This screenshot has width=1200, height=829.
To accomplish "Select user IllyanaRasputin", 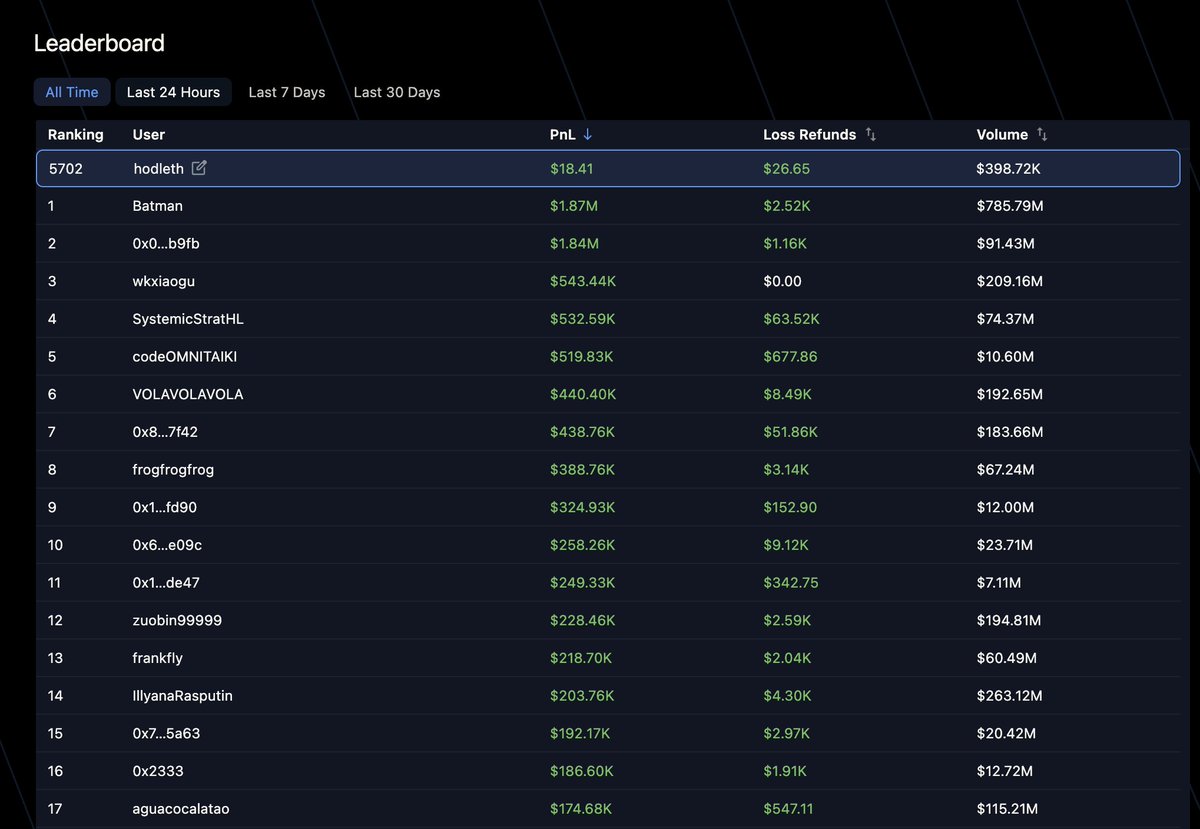I will [x=183, y=696].
